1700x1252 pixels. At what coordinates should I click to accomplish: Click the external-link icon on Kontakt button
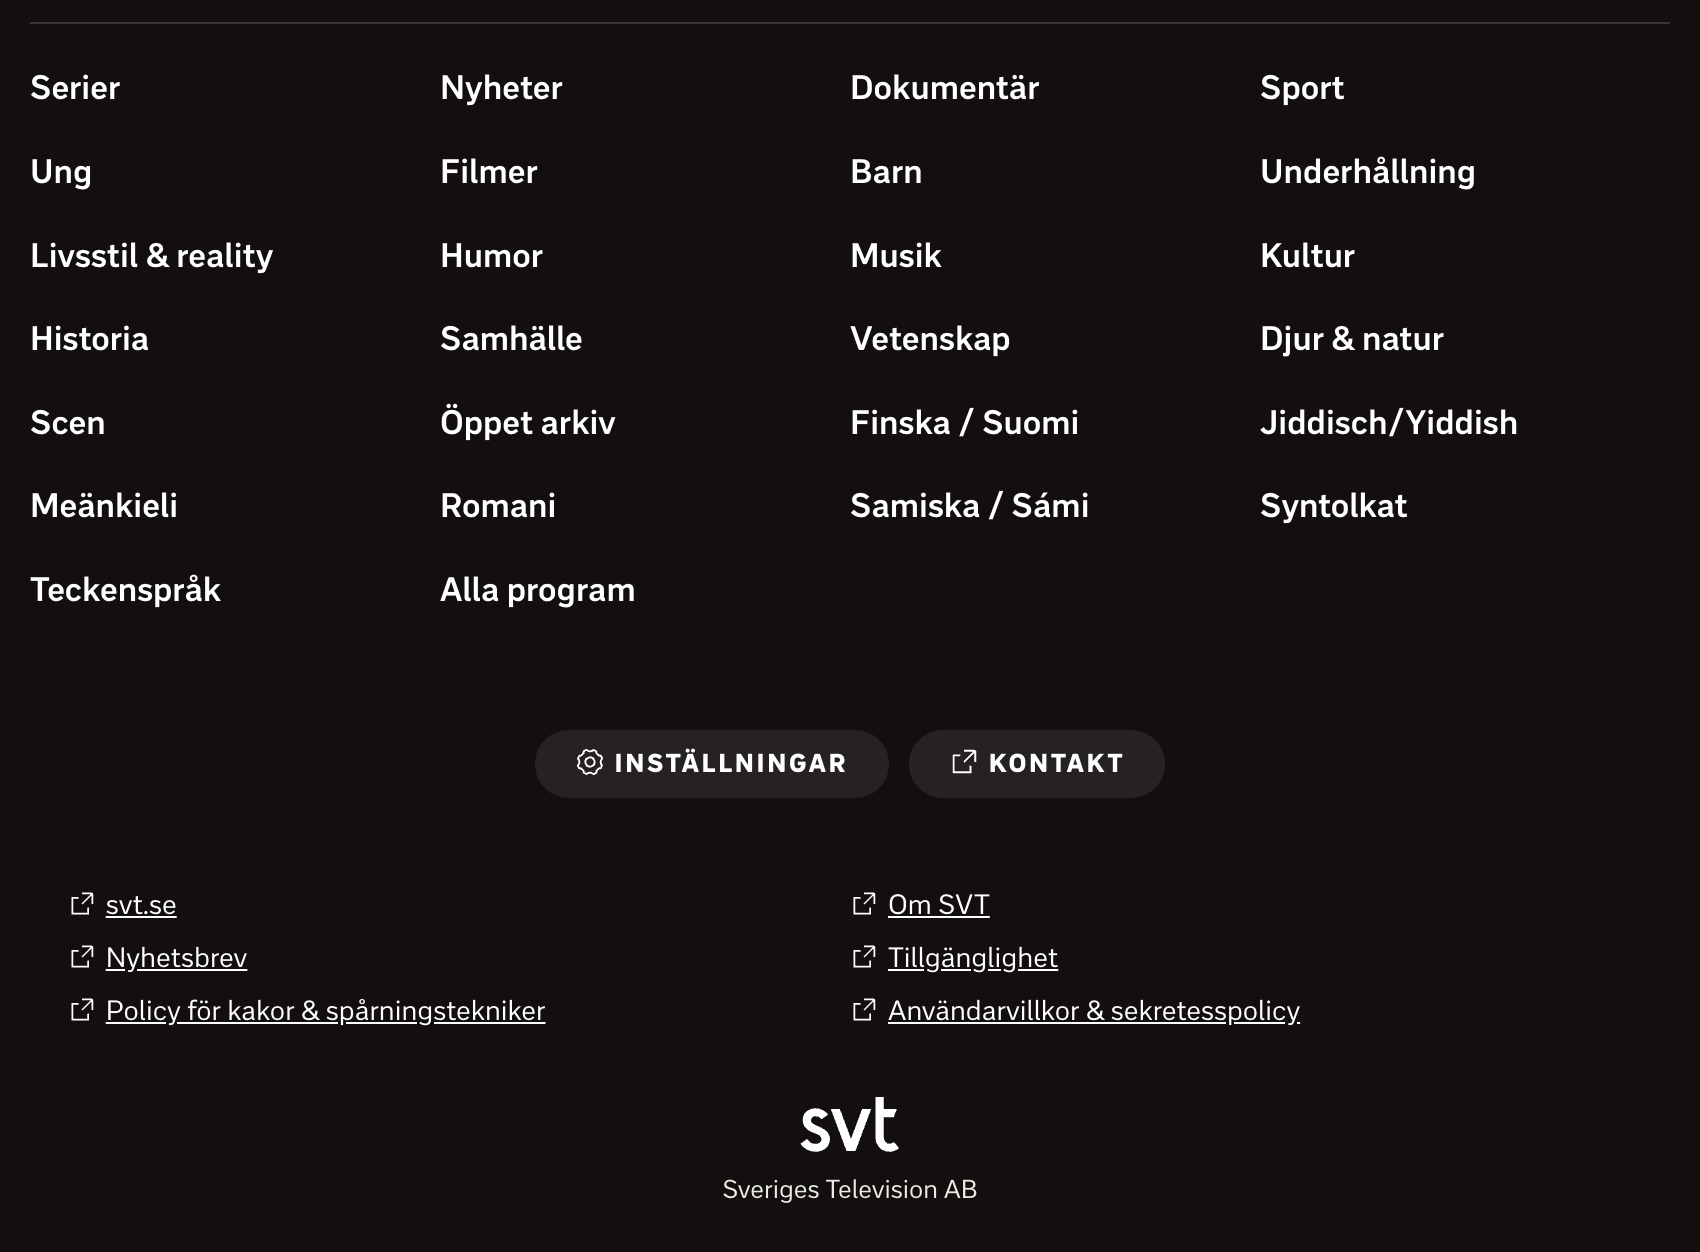(x=964, y=763)
